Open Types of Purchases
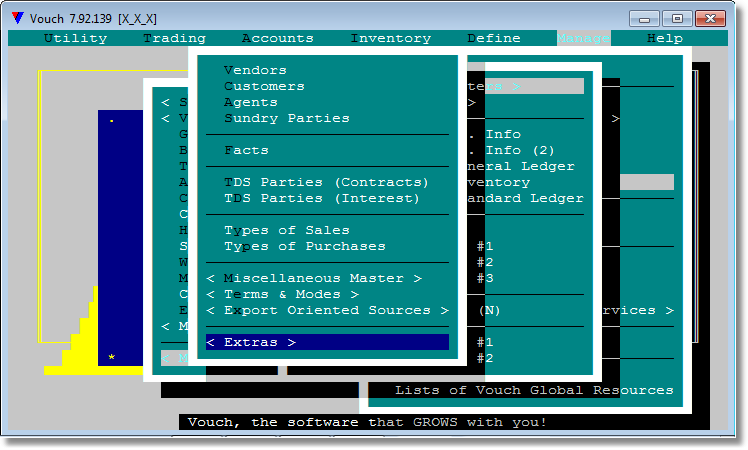The width and height of the screenshot is (748, 450). (305, 246)
